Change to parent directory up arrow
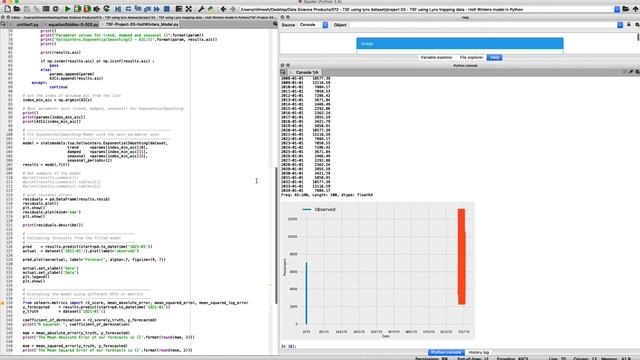This screenshot has width=640, height=360. [x=635, y=9]
